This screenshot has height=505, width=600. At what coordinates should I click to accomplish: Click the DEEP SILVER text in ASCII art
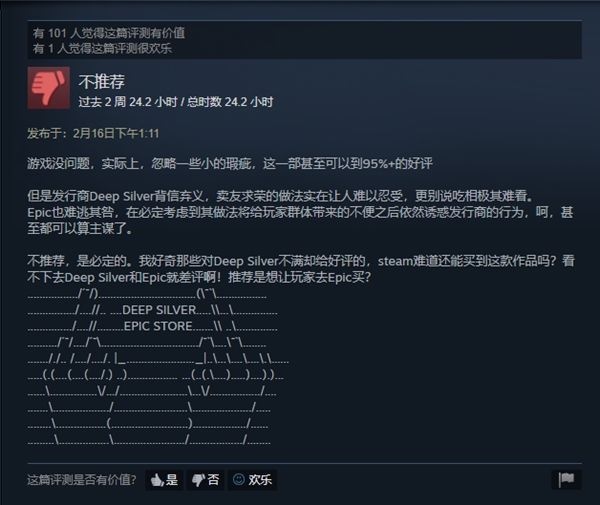pyautogui.click(x=159, y=310)
